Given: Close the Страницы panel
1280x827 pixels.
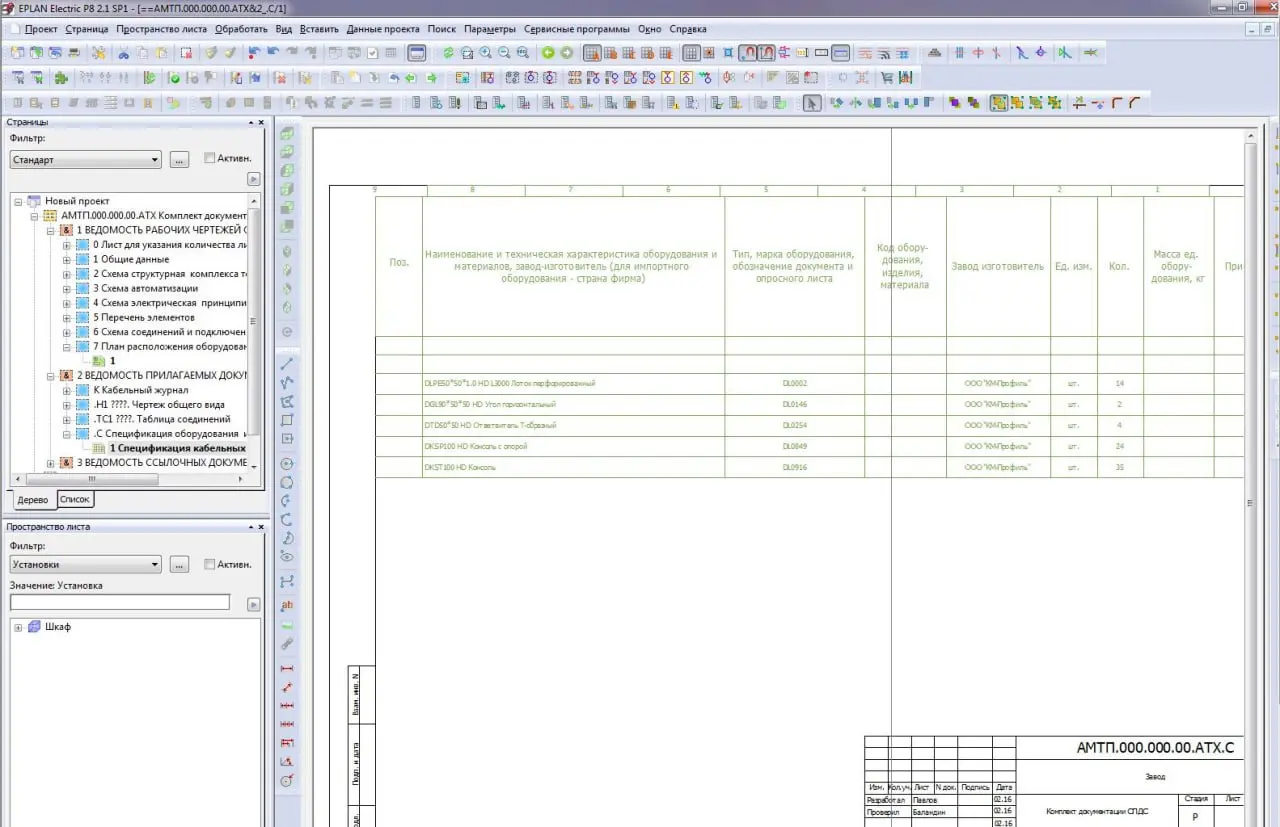Looking at the screenshot, I should 262,122.
